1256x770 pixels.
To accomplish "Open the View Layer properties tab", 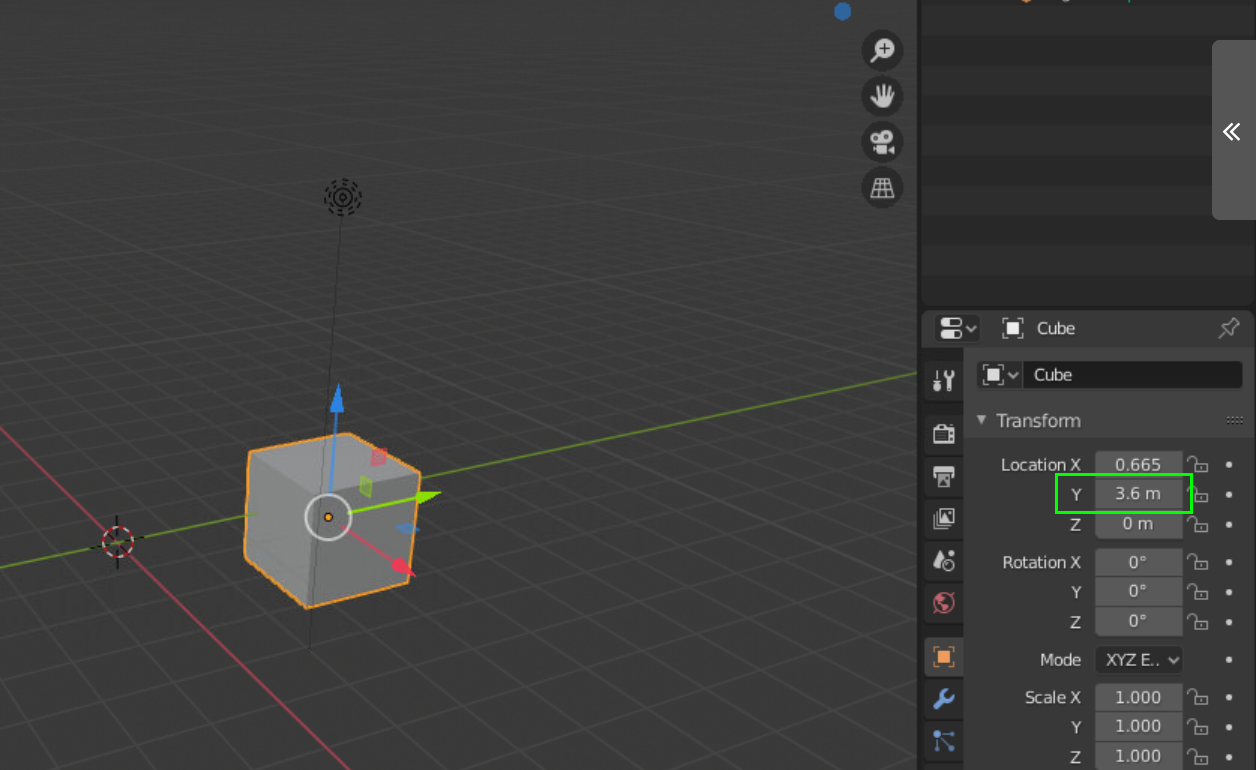I will pos(943,519).
